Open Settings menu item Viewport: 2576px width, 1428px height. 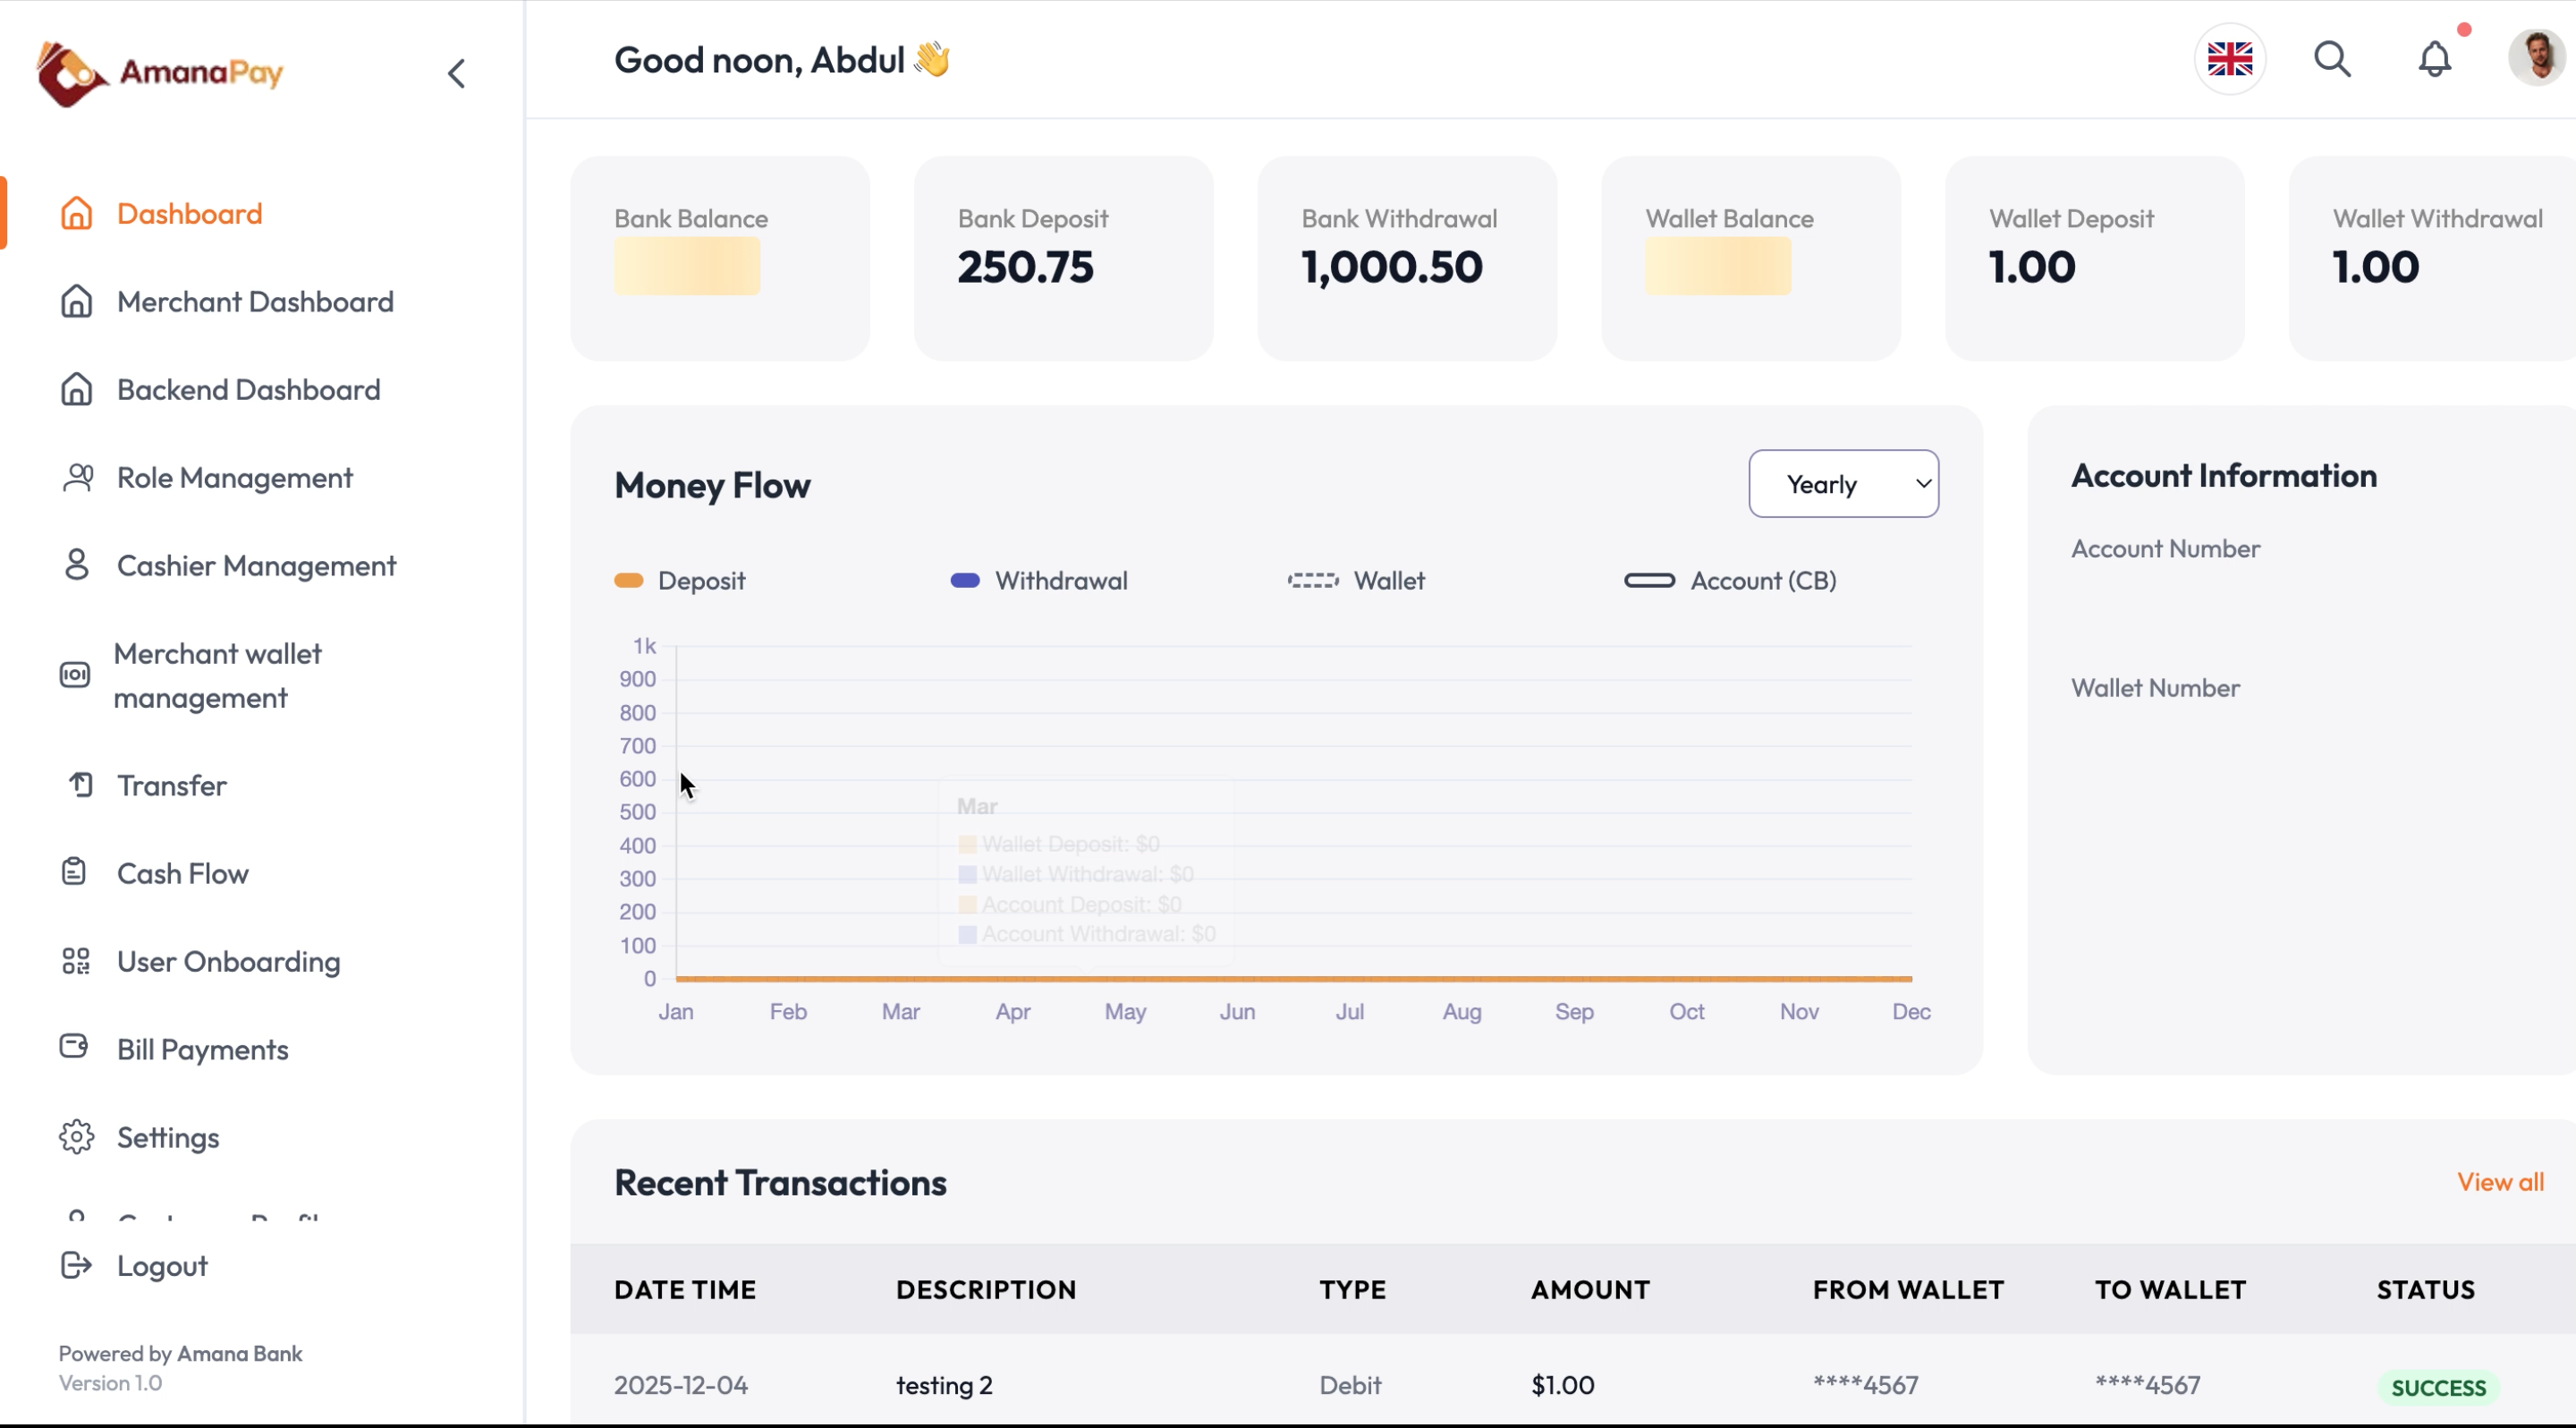tap(168, 1138)
